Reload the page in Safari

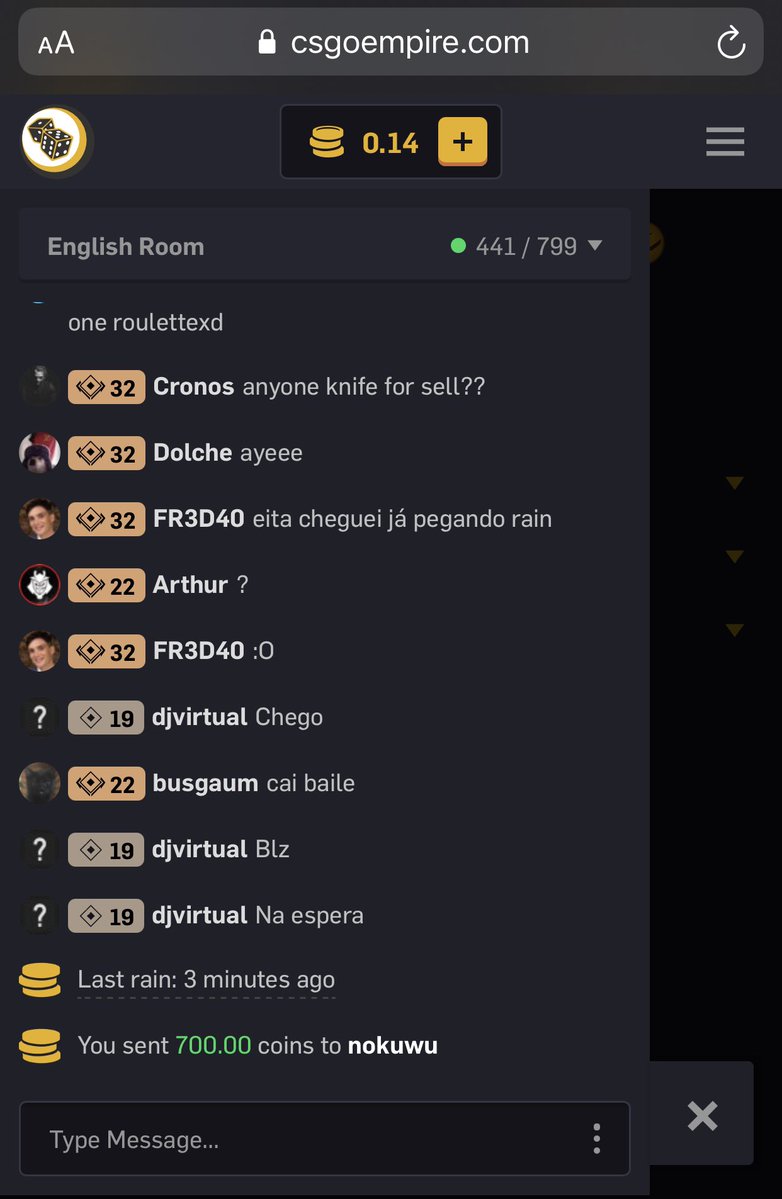click(x=731, y=42)
